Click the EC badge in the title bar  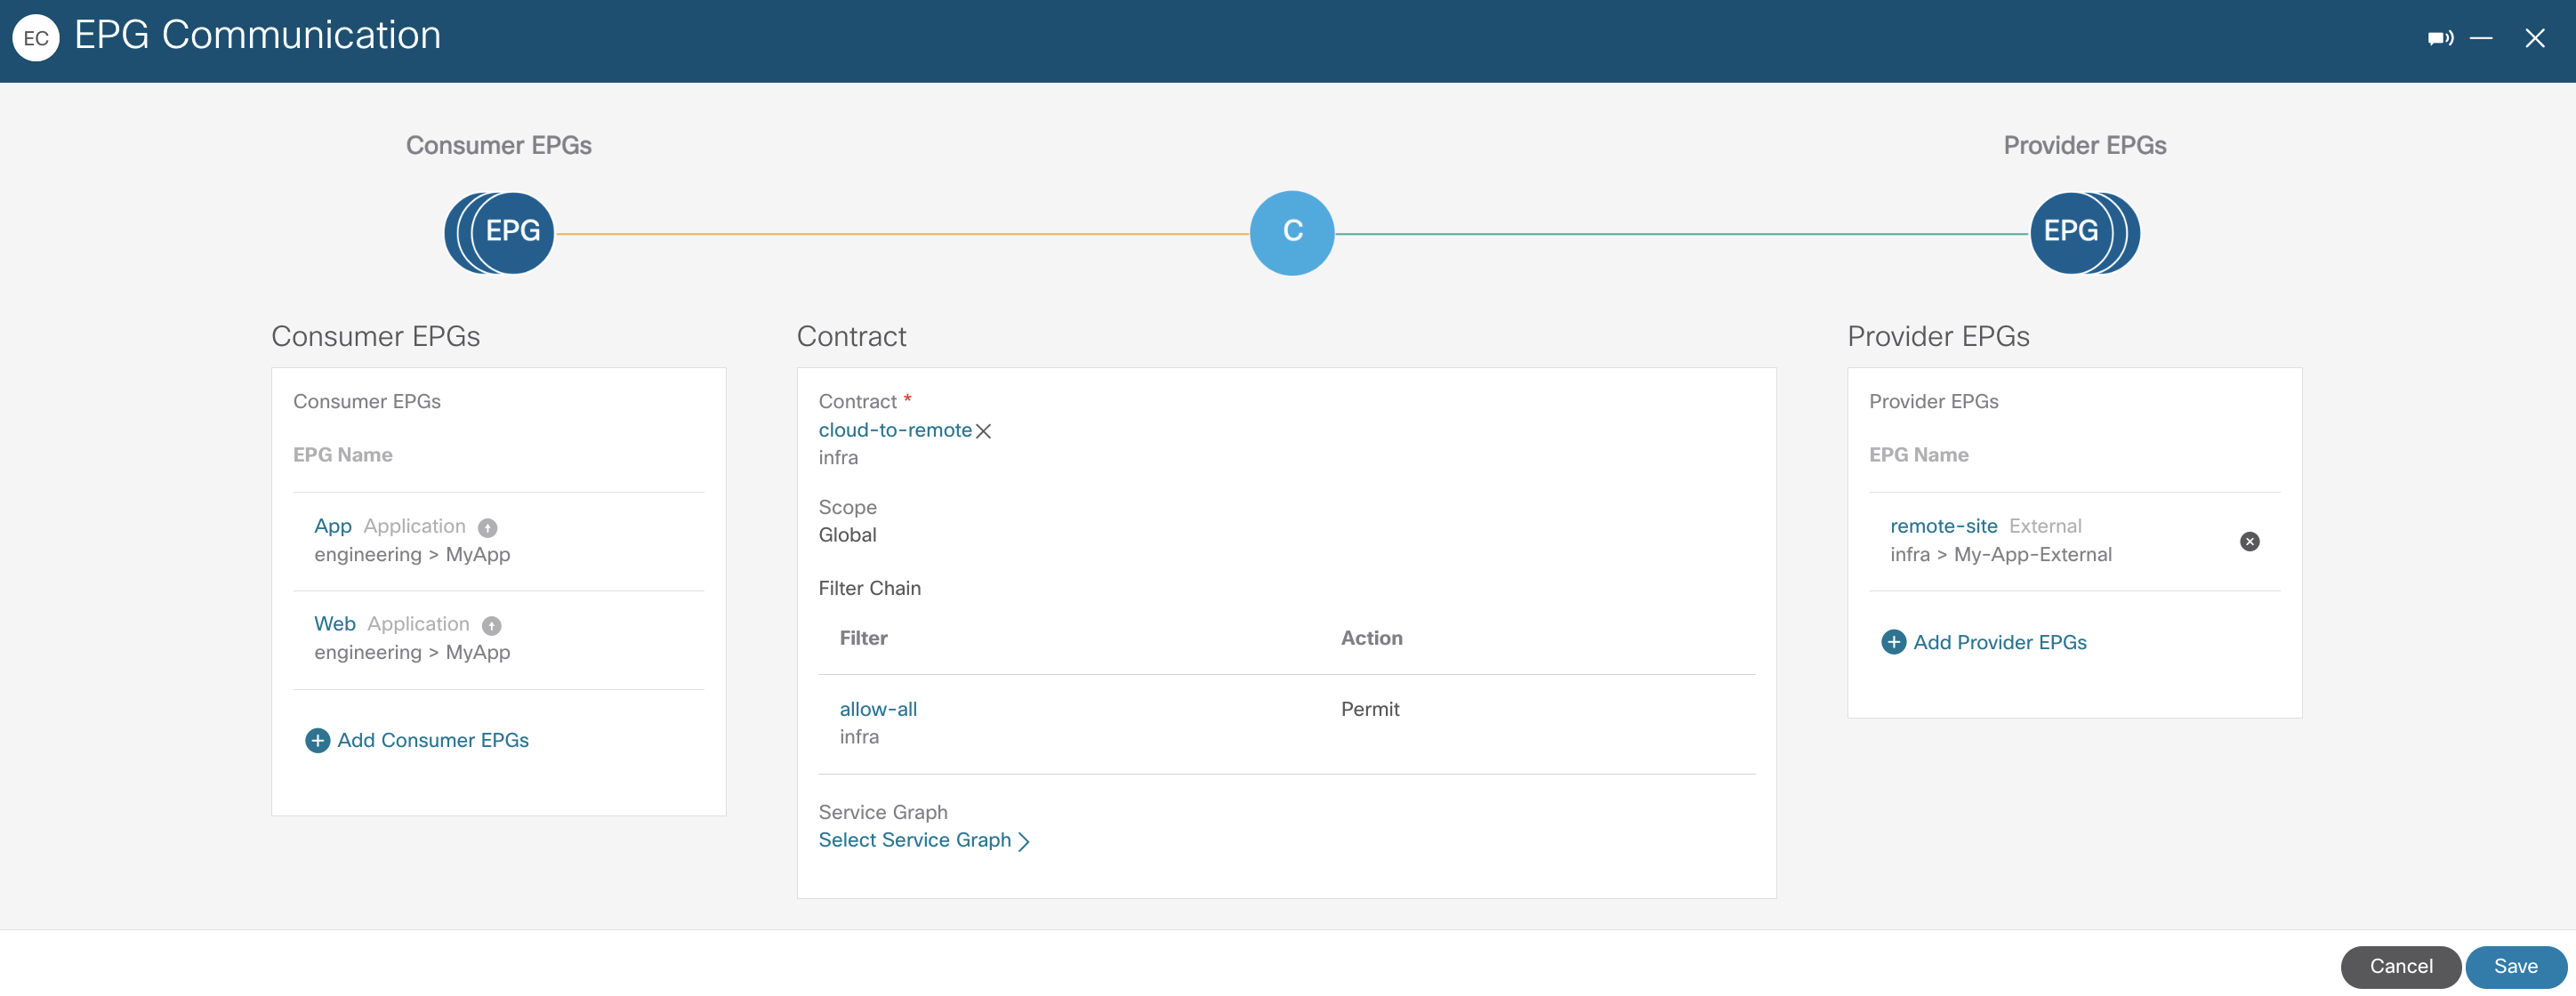[36, 38]
